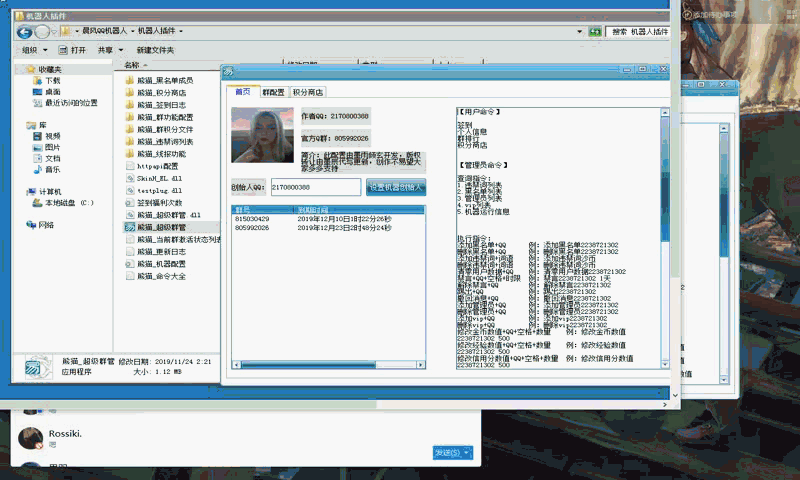800x480 pixels.
Task: Open 下载 in the favorites sidebar
Action: 52,80
